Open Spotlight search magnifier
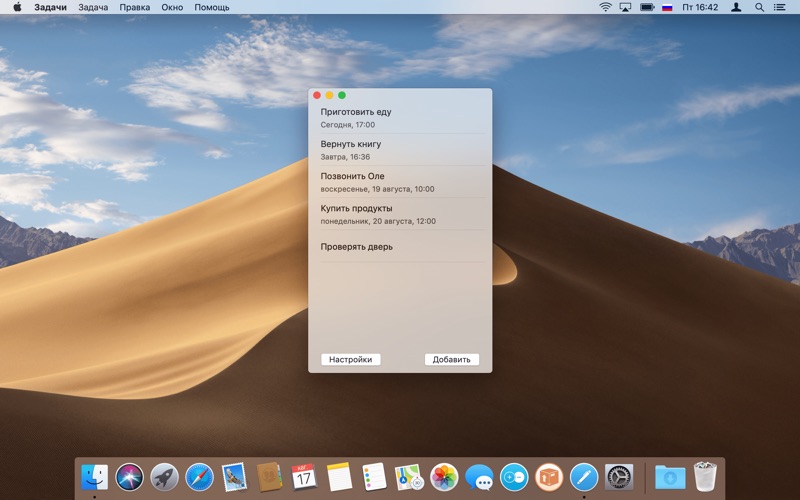Viewport: 800px width, 500px height. [x=759, y=7]
